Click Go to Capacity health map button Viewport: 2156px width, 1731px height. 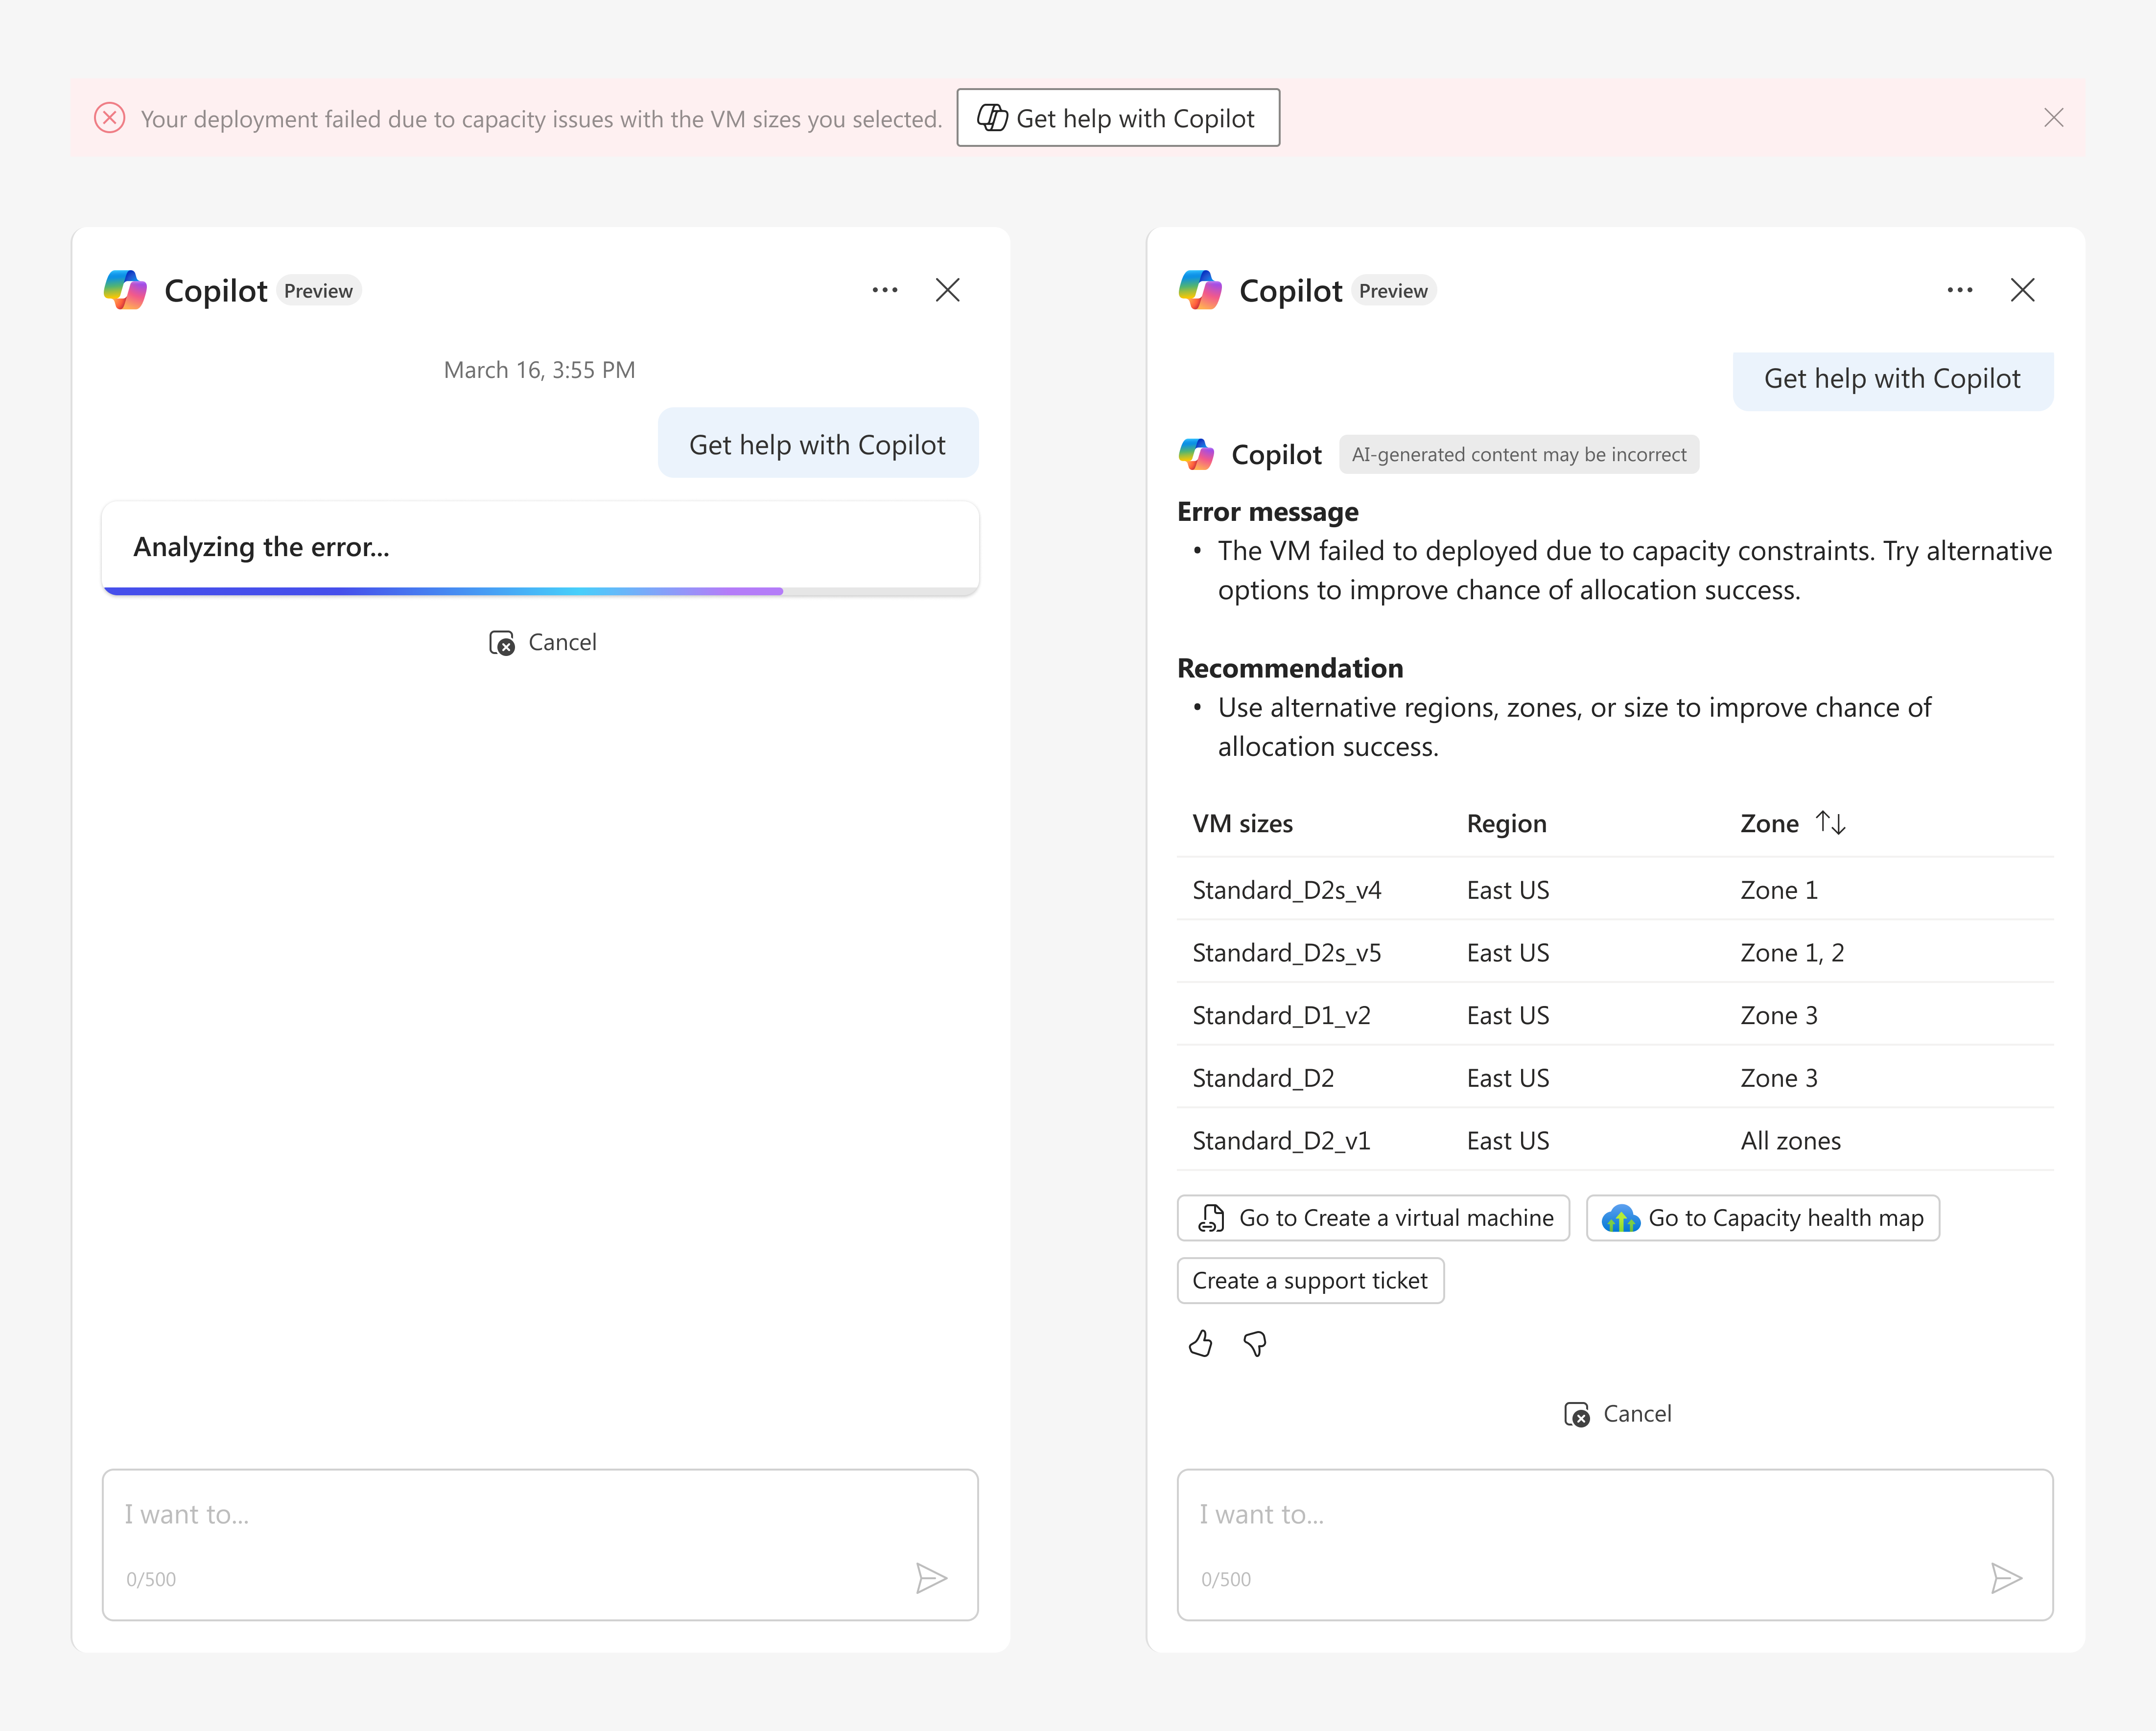click(1763, 1218)
